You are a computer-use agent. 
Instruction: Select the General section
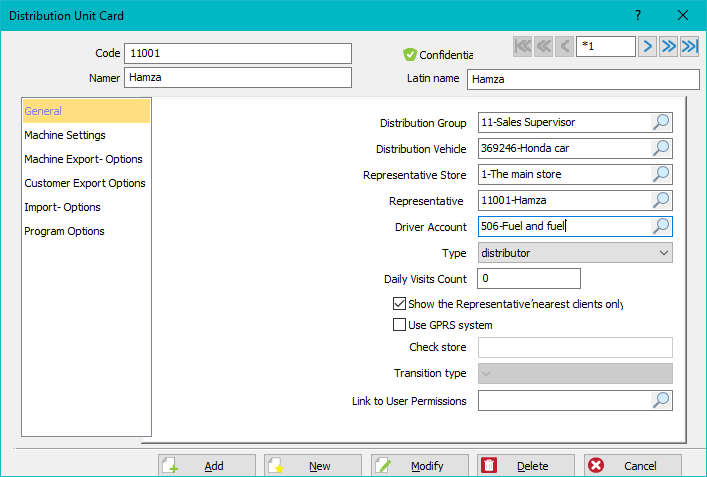pyautogui.click(x=86, y=111)
